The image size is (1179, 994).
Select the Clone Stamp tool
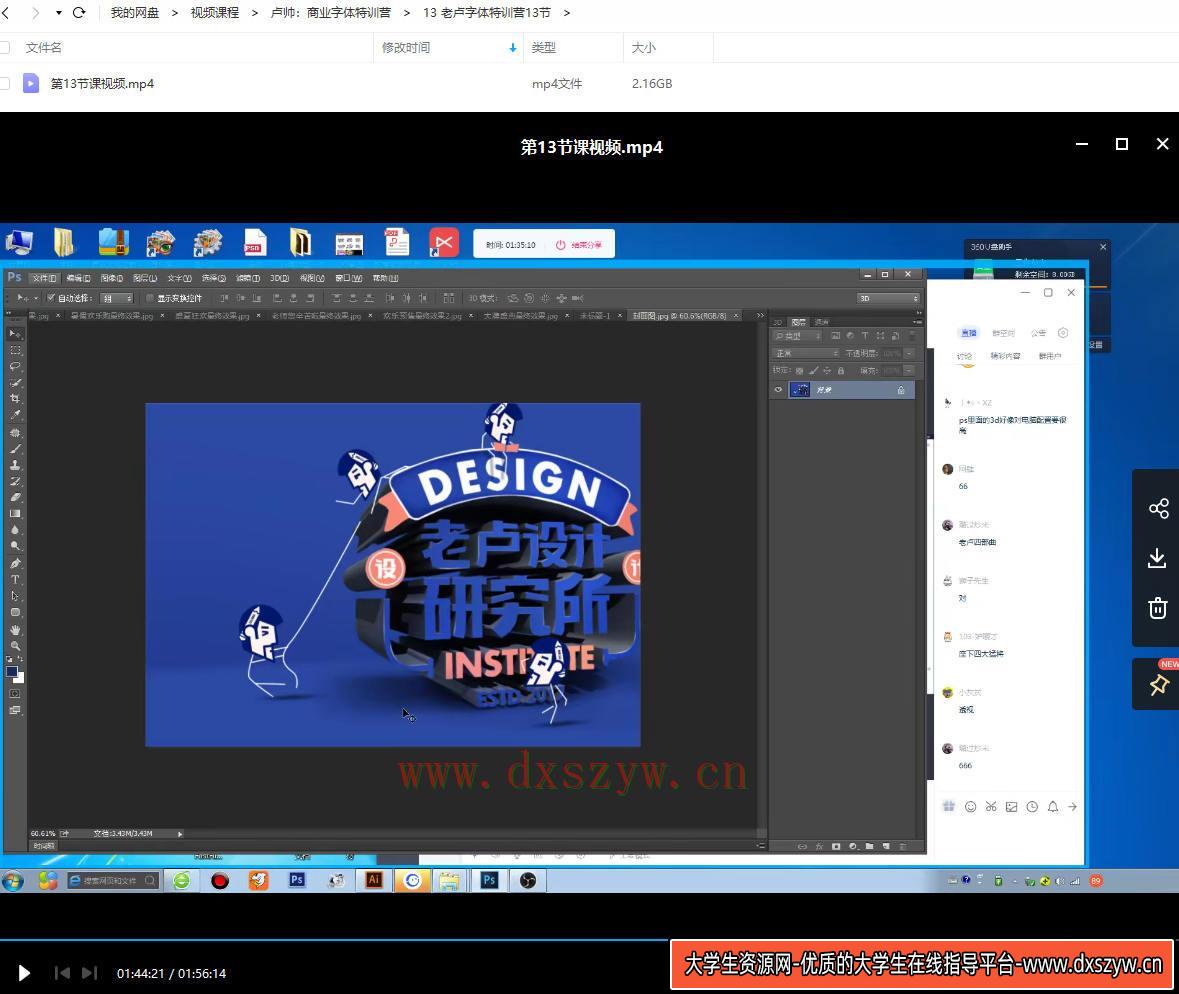coord(15,465)
